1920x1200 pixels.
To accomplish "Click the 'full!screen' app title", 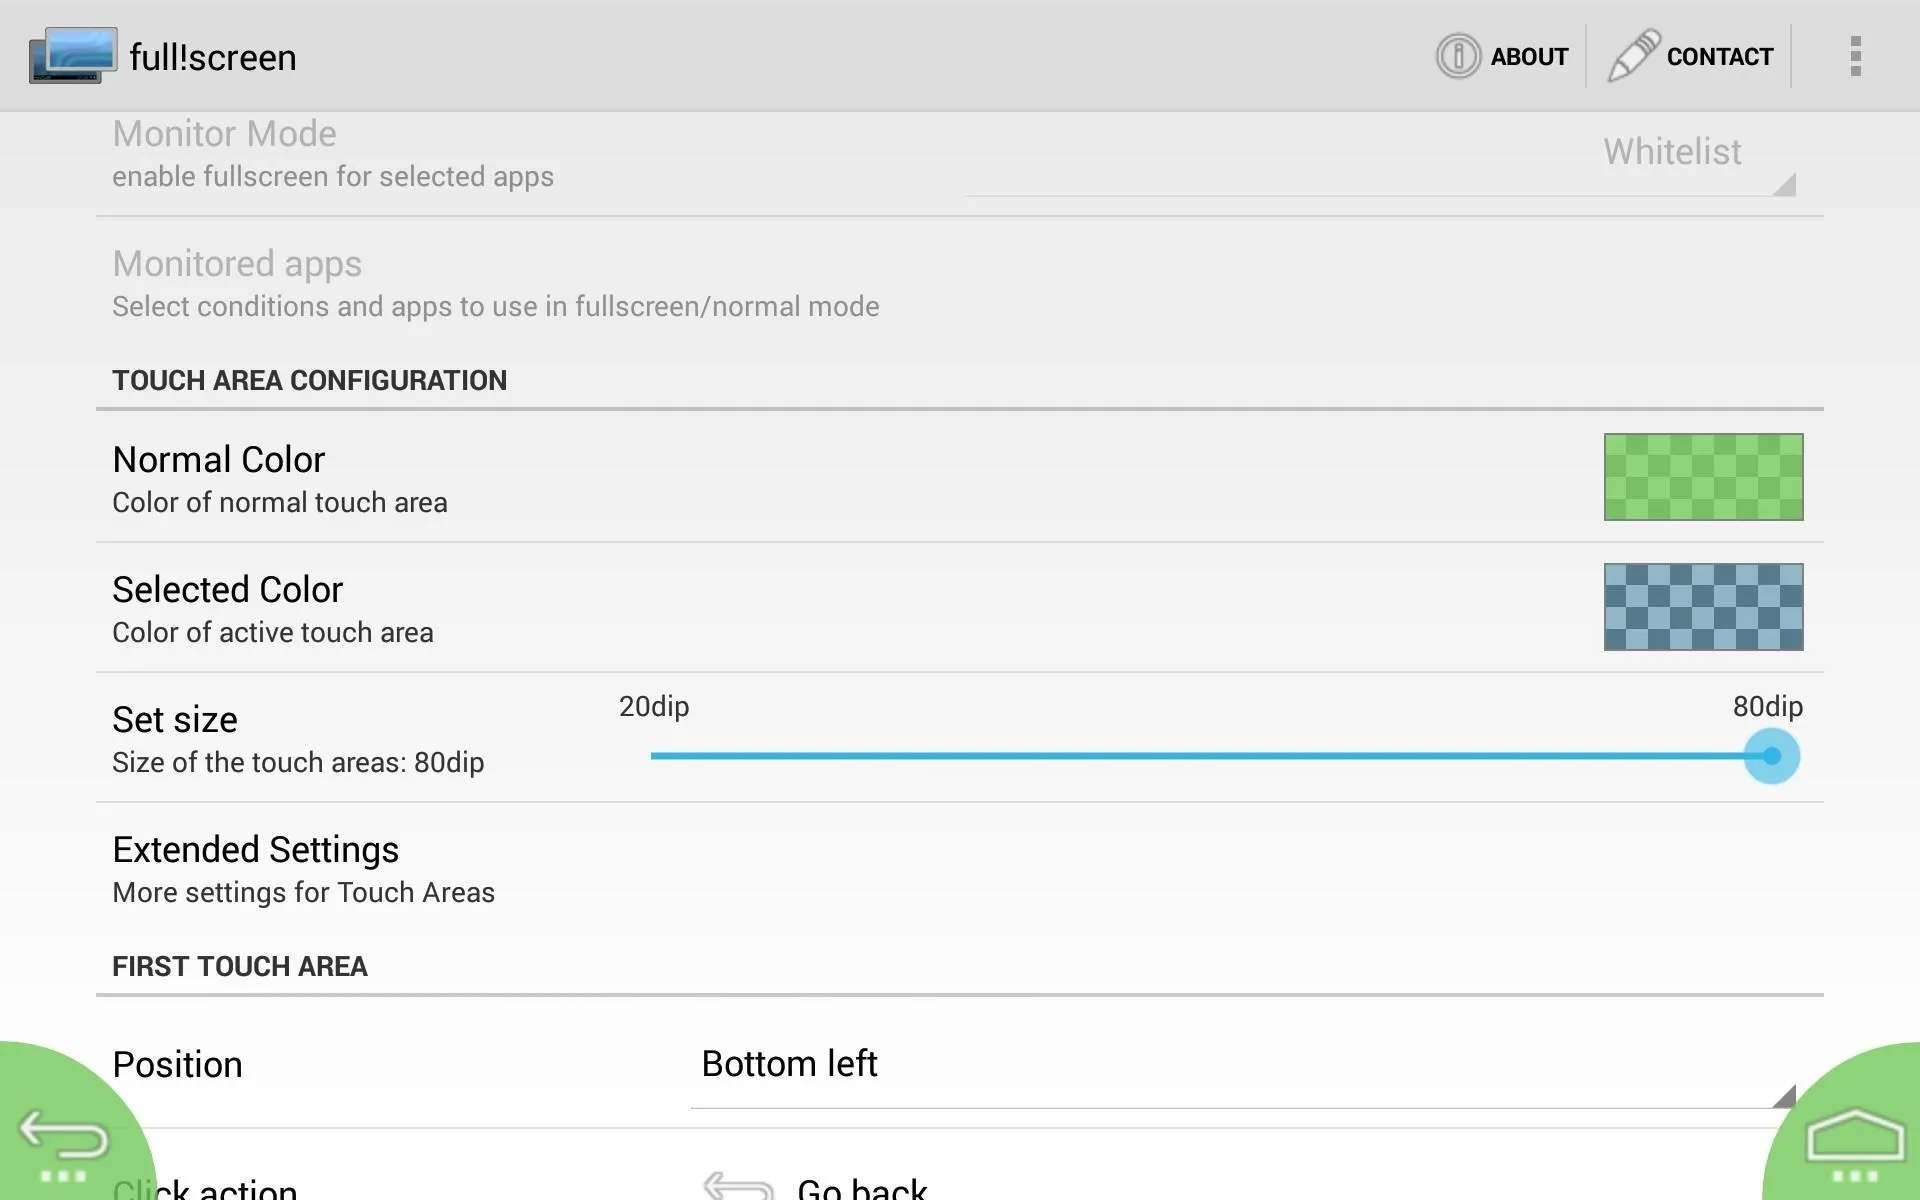I will [213, 58].
